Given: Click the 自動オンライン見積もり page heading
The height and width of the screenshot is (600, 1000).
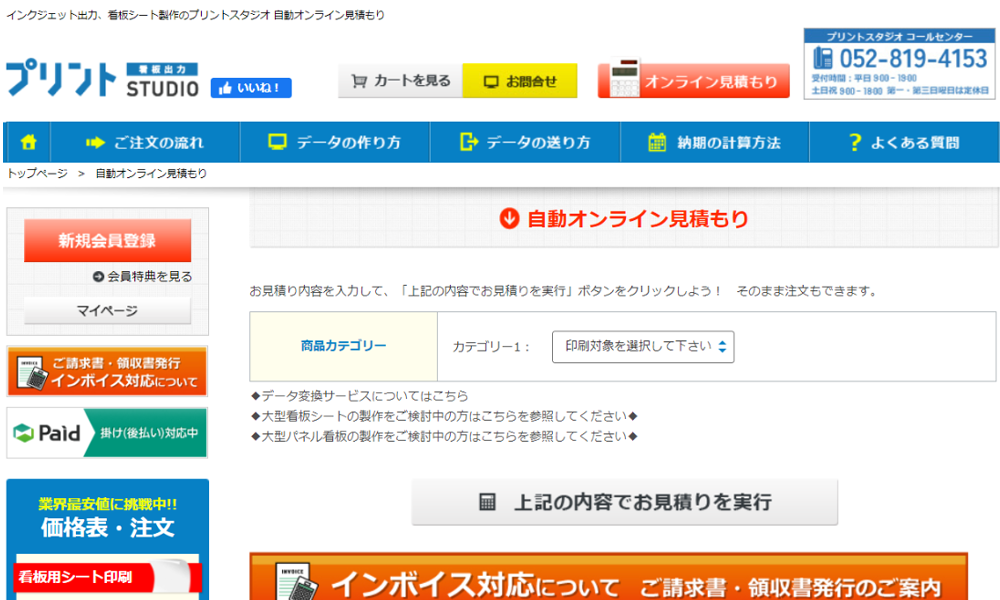Looking at the screenshot, I should 638,219.
